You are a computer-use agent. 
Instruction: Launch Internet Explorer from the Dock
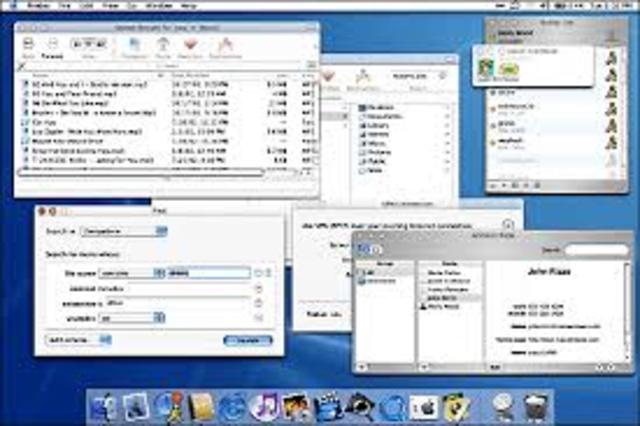[x=233, y=406]
